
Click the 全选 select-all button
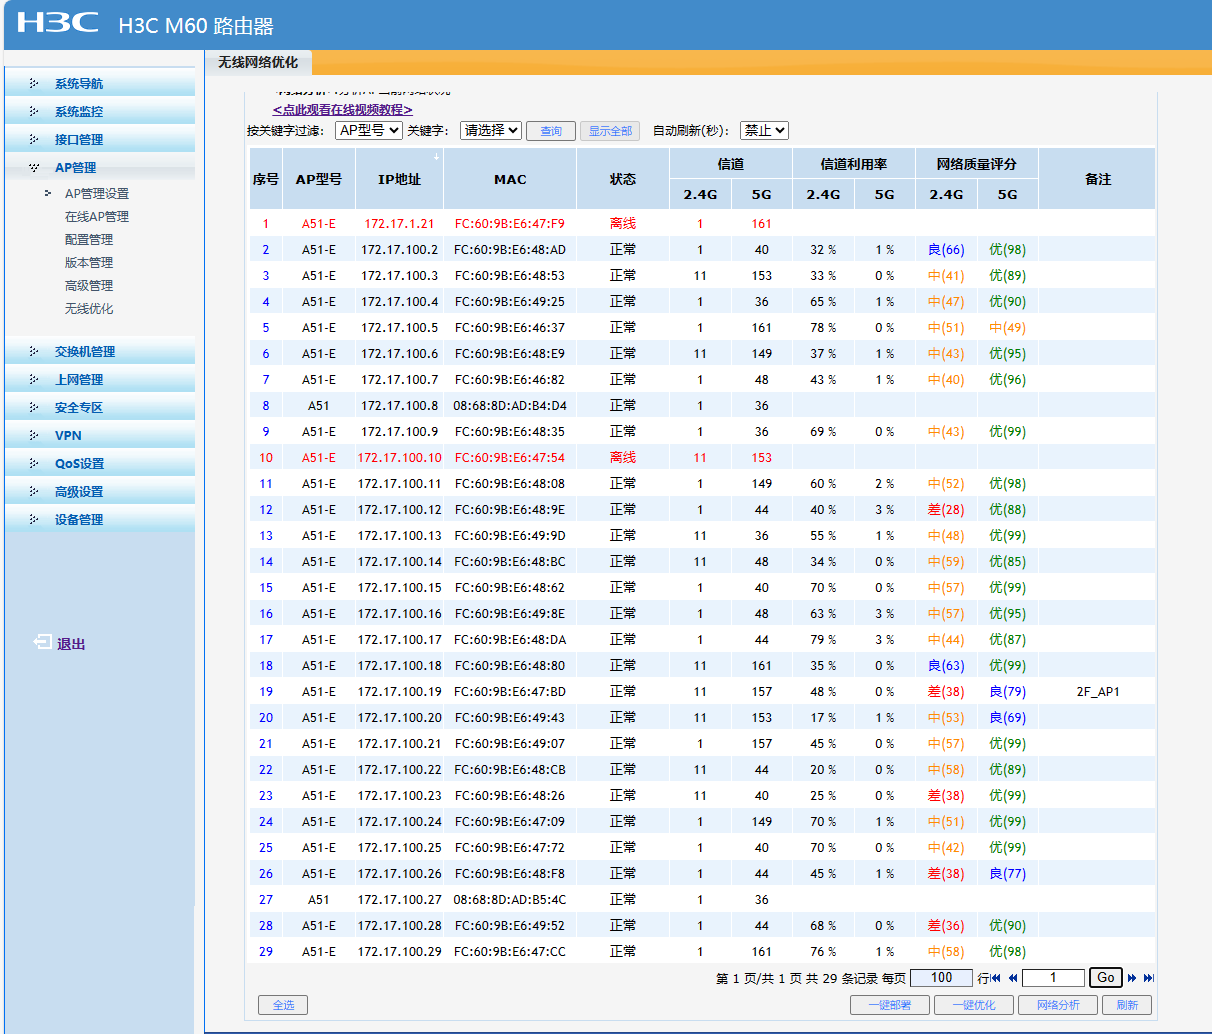click(x=283, y=1005)
